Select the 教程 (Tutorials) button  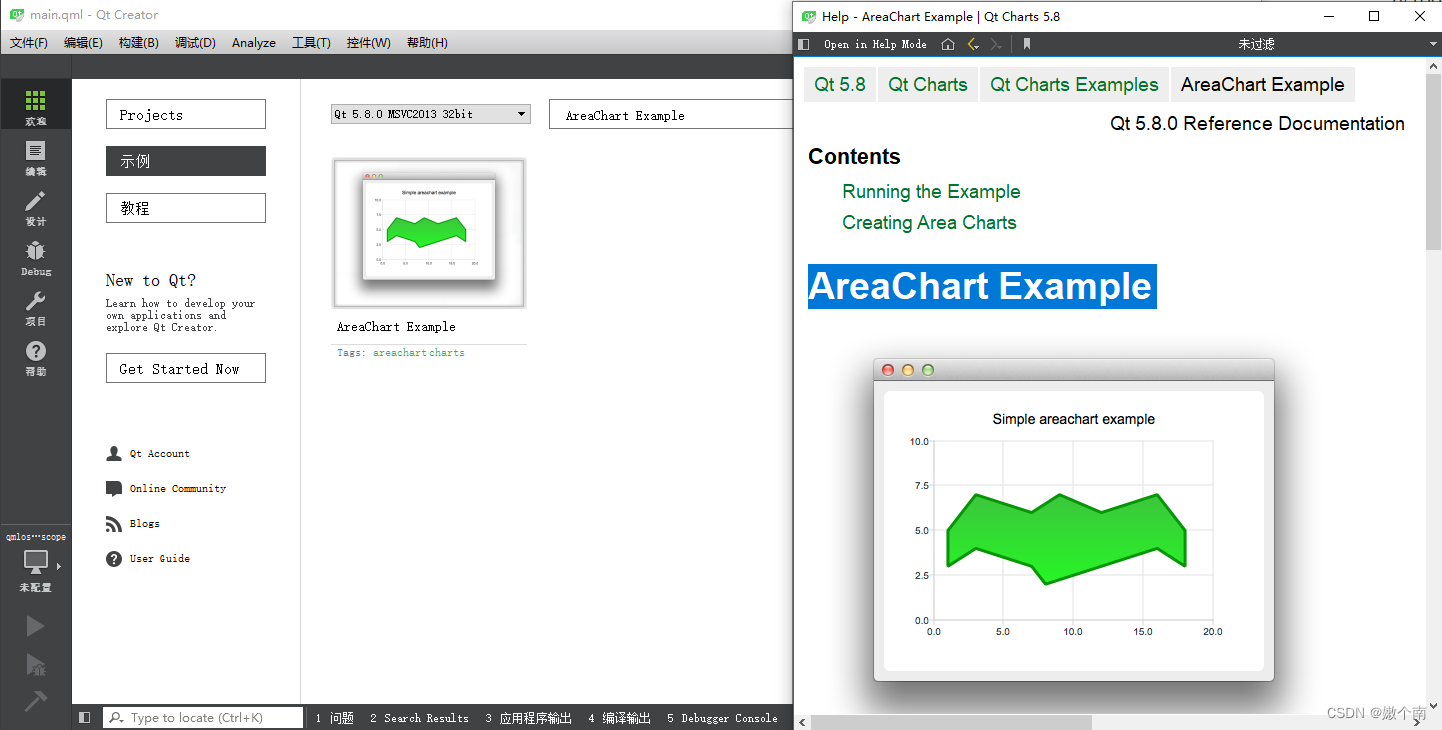186,208
